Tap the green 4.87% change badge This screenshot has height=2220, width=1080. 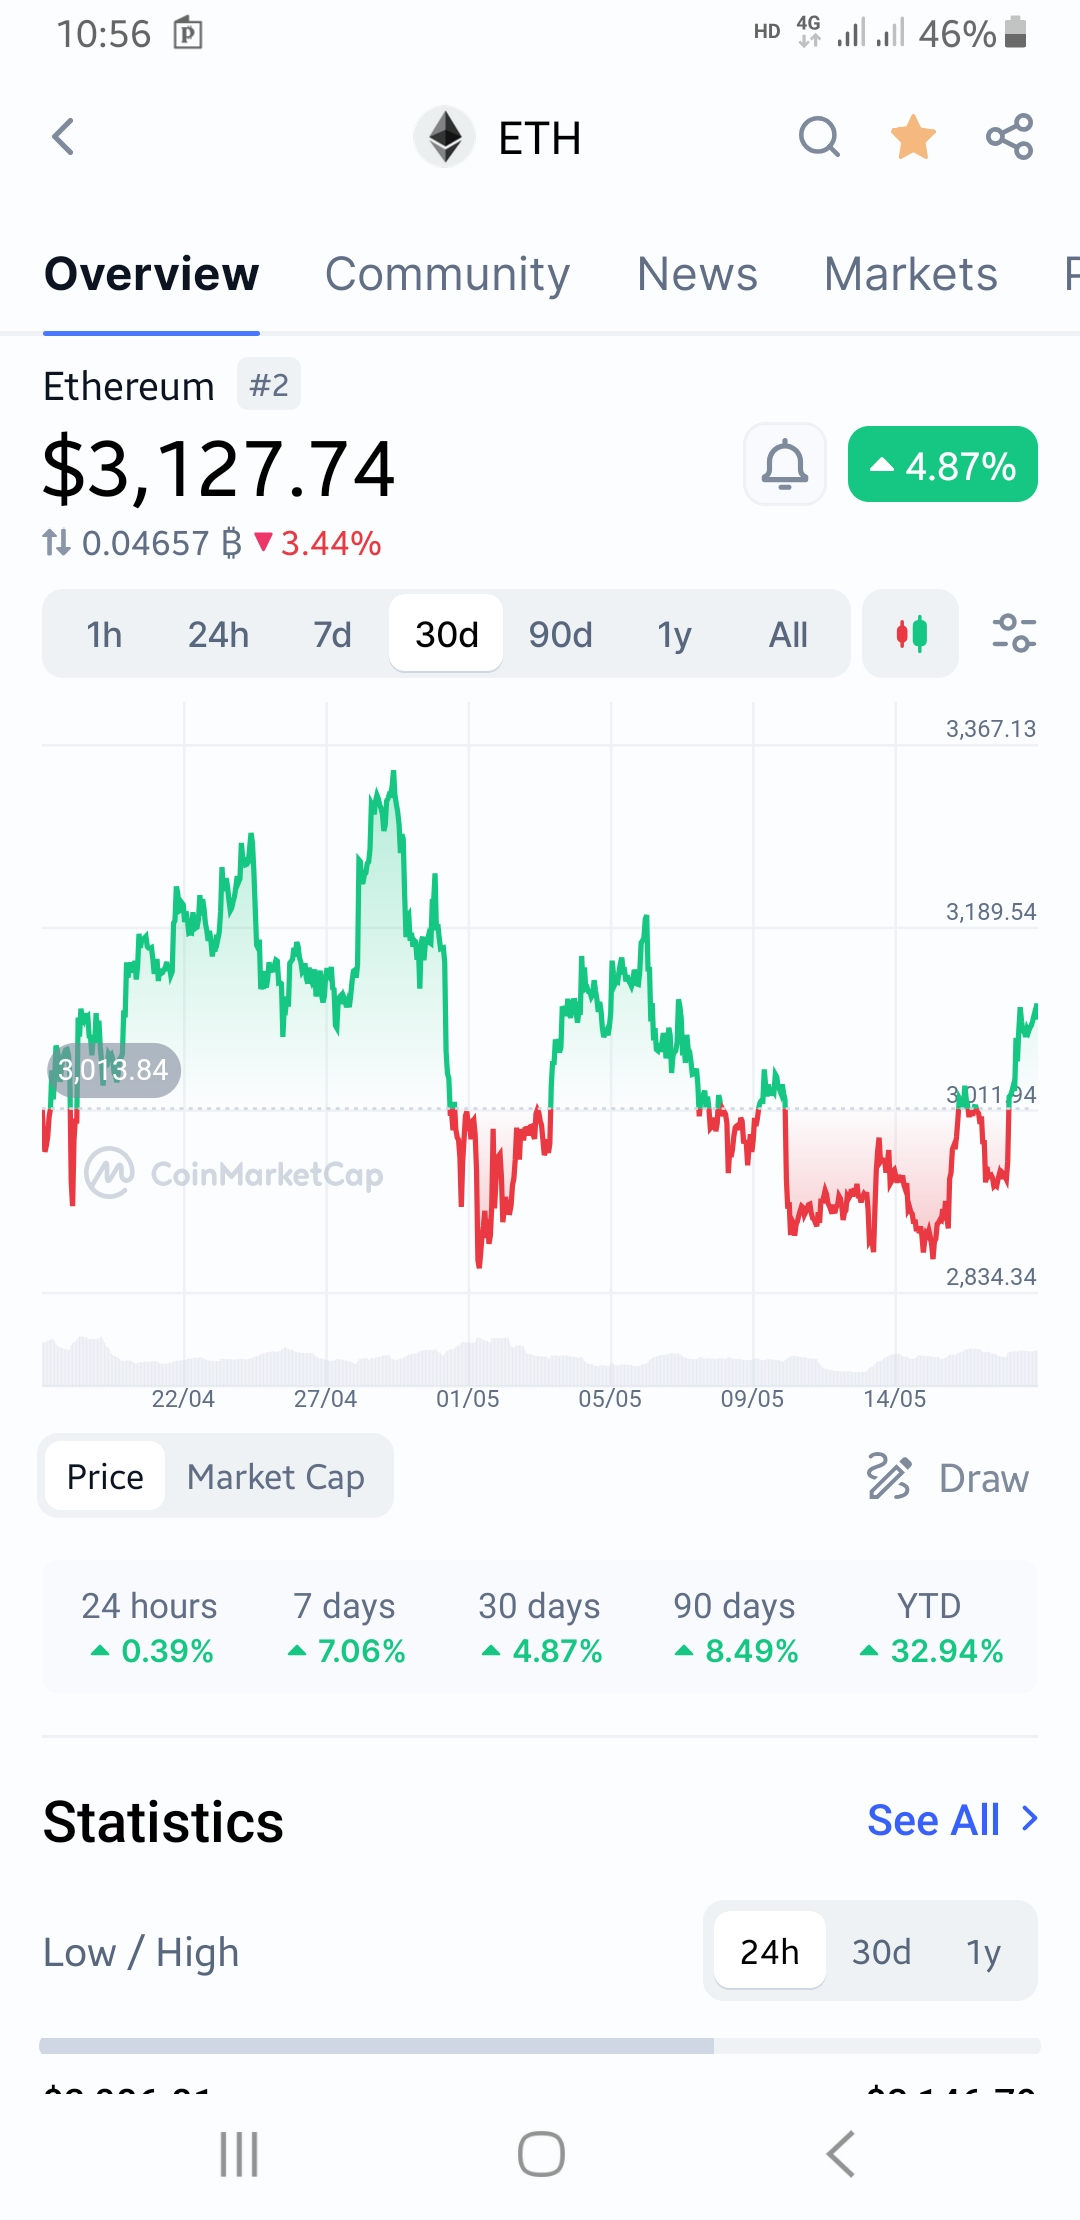click(x=943, y=465)
